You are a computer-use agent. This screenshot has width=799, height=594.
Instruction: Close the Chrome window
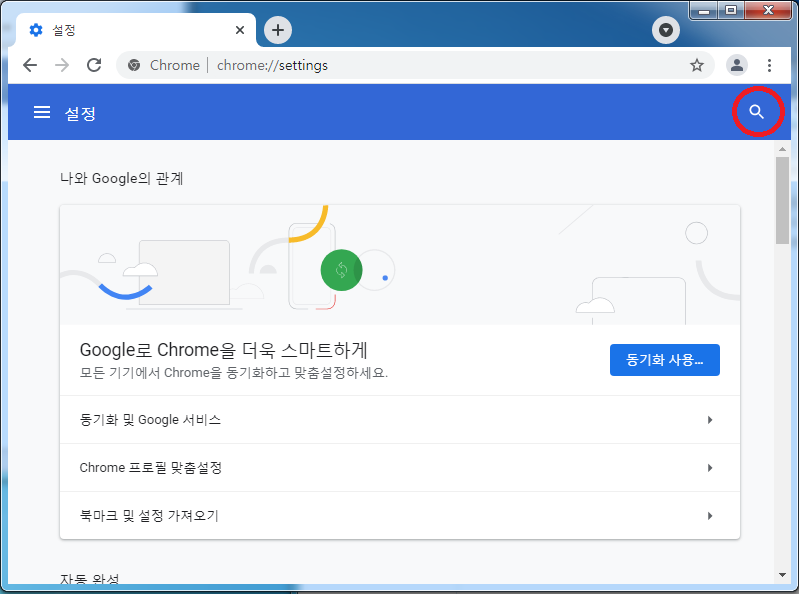(768, 10)
